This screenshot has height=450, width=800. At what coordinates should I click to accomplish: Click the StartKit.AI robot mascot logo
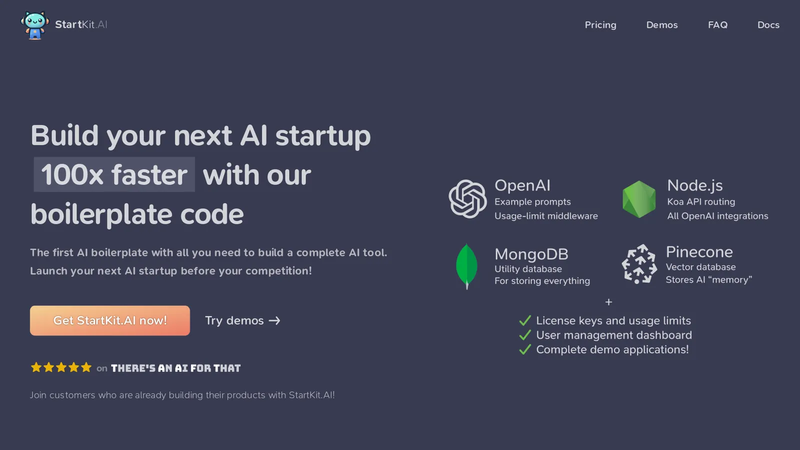pos(35,25)
